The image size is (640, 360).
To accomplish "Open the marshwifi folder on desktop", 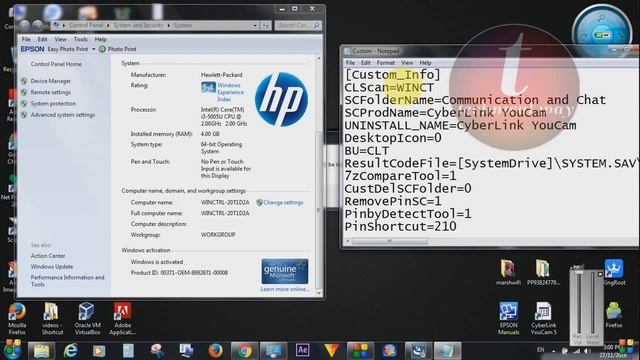I will coord(508,271).
